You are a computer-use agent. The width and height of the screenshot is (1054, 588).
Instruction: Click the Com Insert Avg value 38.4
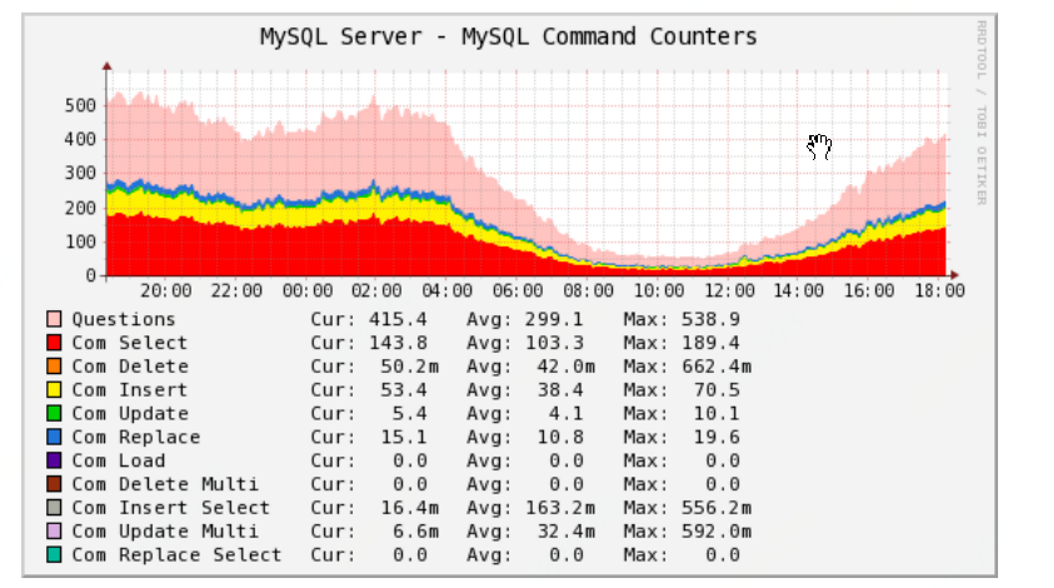(560, 390)
